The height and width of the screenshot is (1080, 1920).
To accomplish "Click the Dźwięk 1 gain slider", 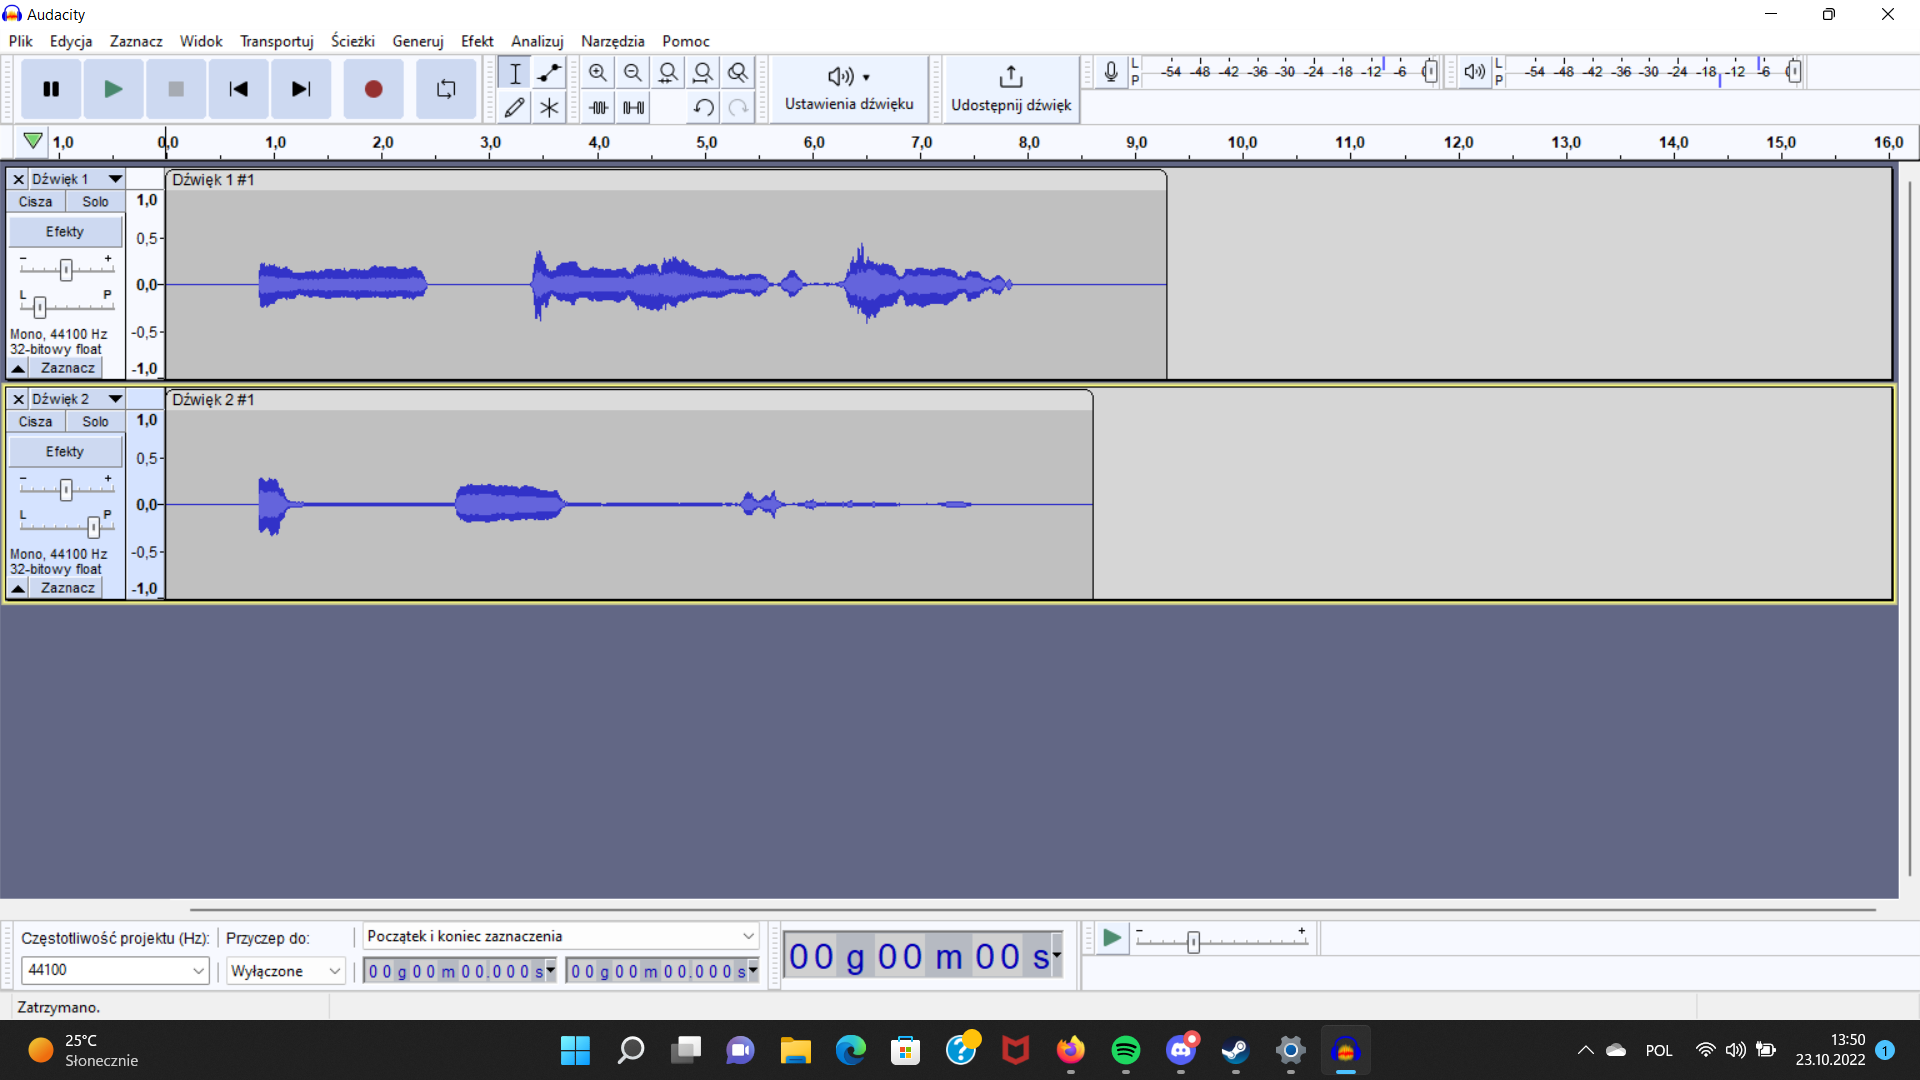I will [x=66, y=269].
